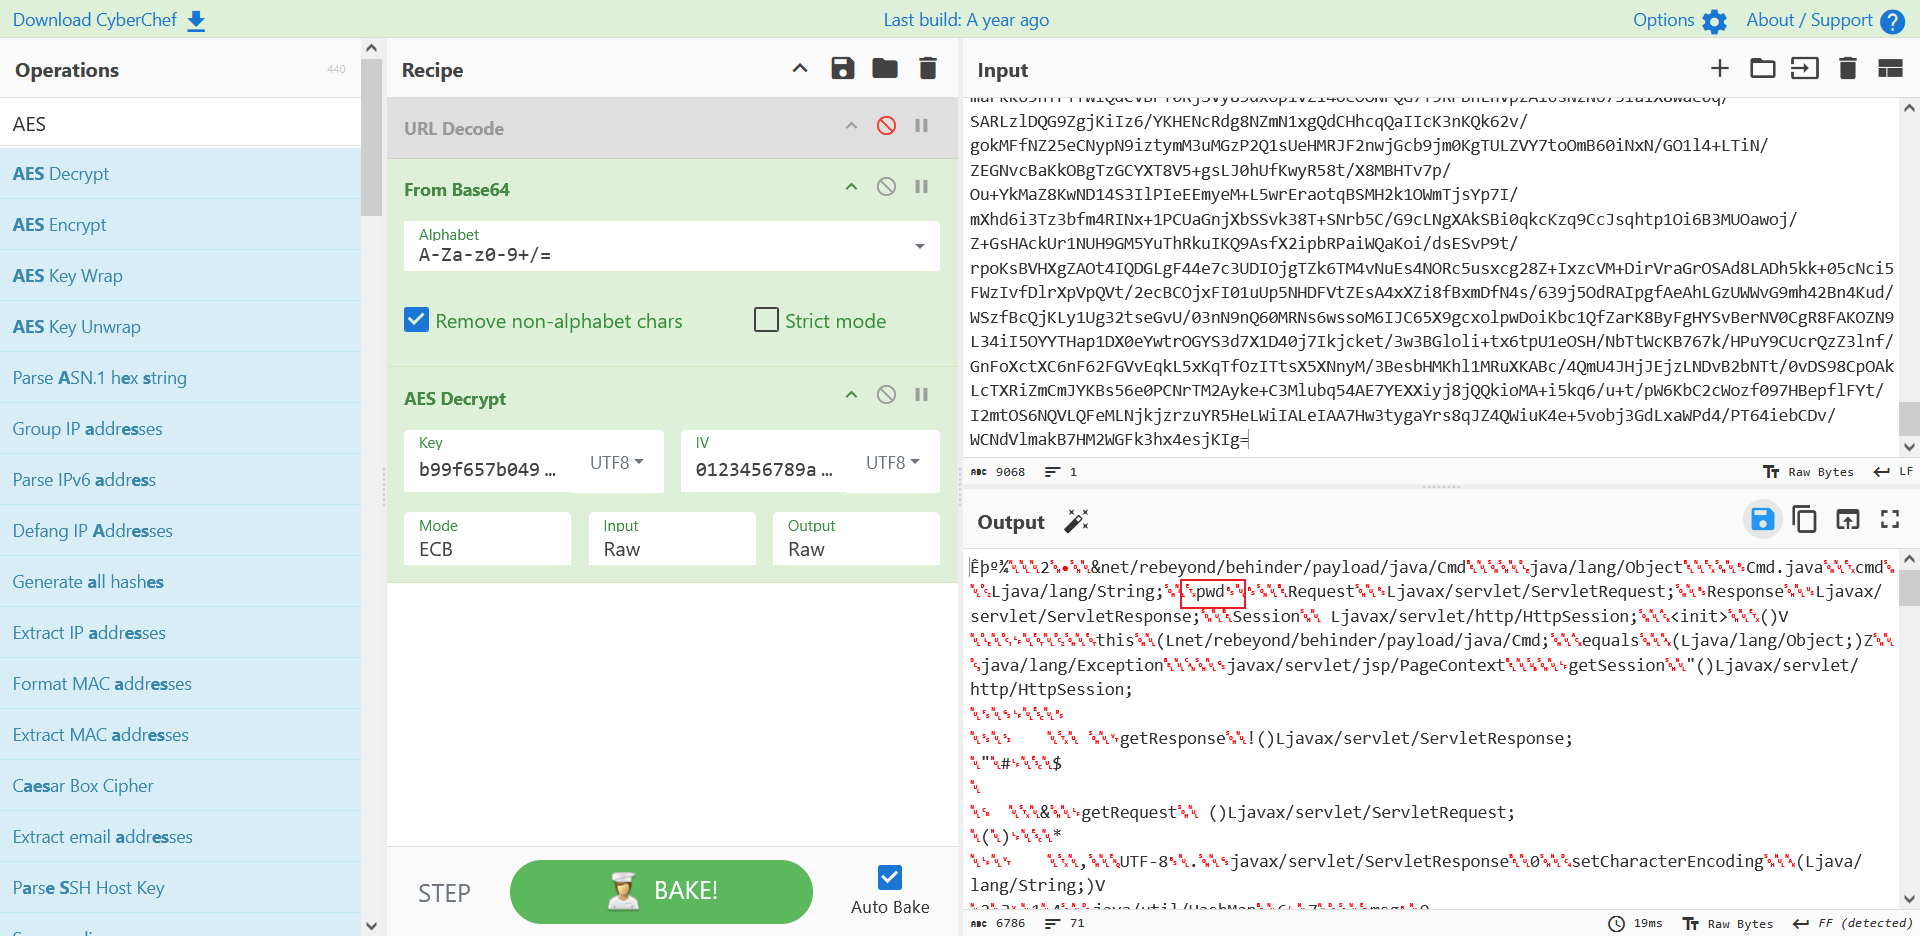Toggle the Auto Bake checkbox
The image size is (1920, 936).
[890, 877]
